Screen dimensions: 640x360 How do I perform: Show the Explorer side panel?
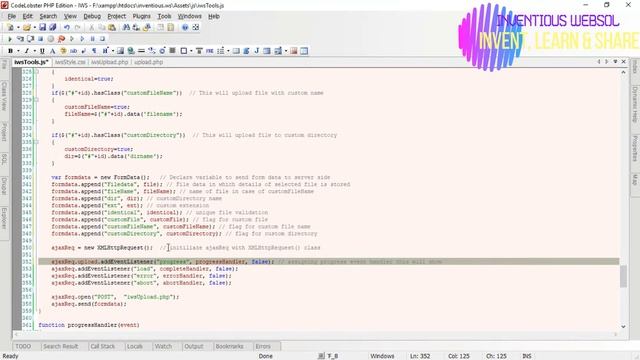[4, 218]
